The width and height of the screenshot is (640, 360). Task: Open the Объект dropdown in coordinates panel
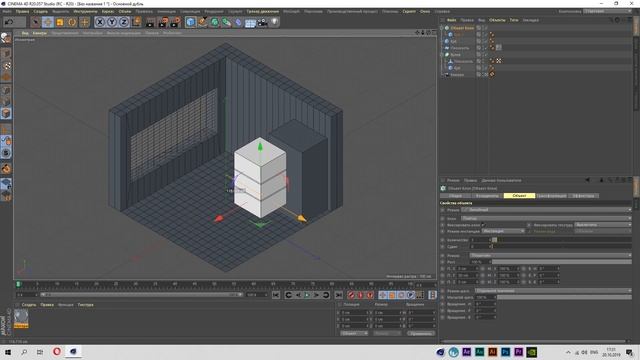pyautogui.click(x=354, y=333)
